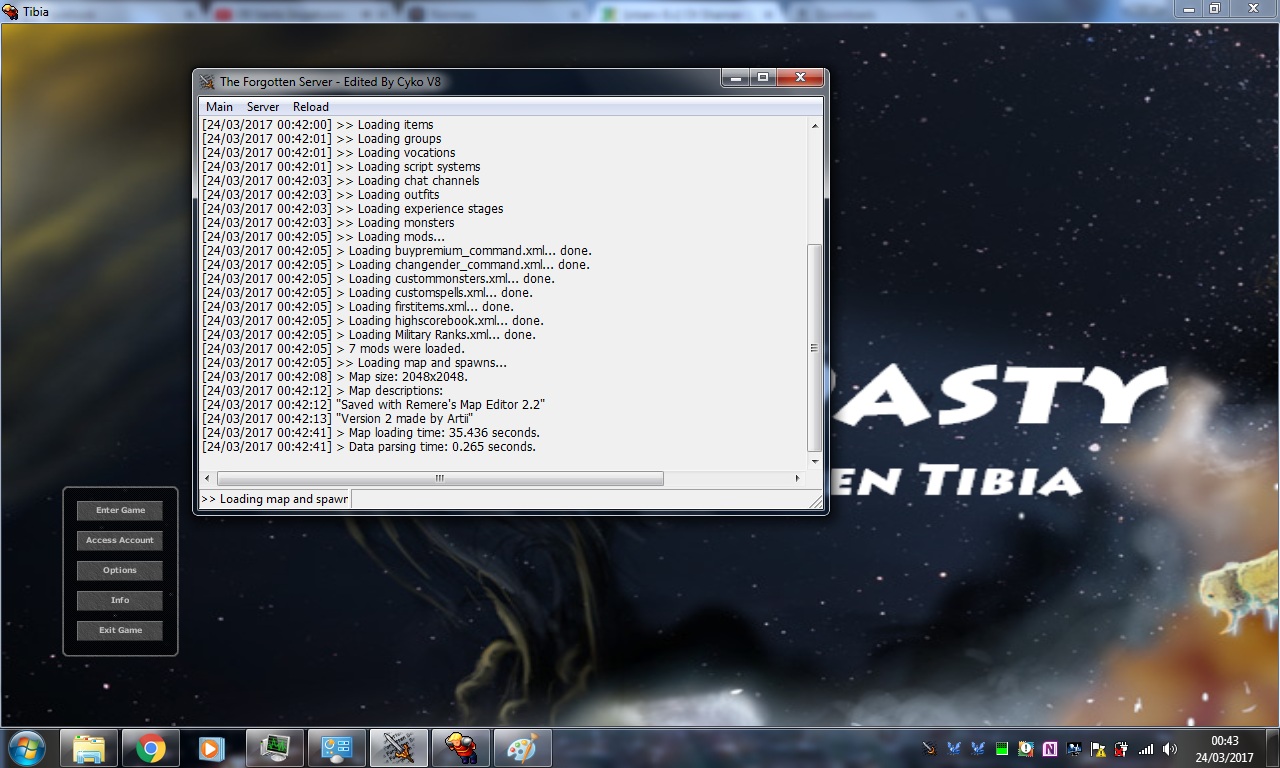Open the Server menu

pyautogui.click(x=263, y=107)
